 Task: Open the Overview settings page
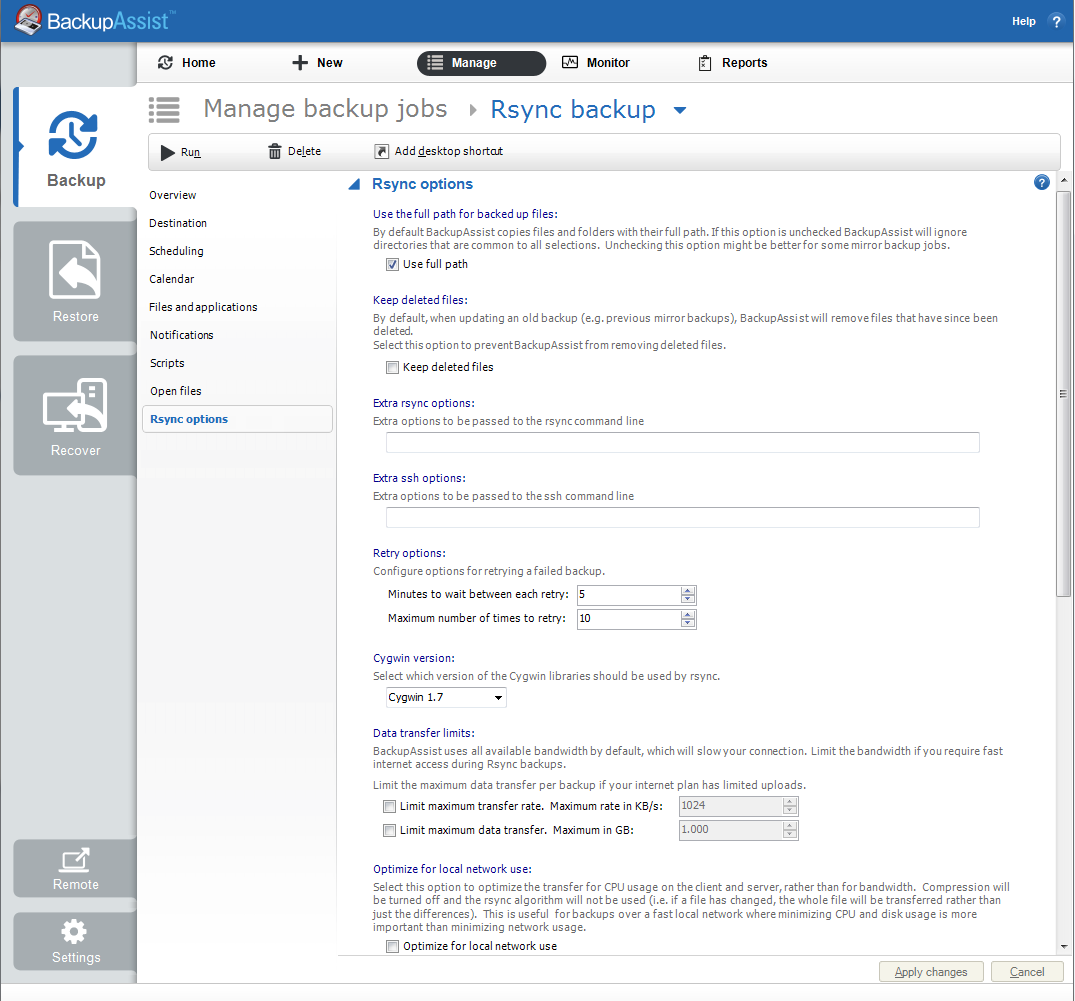tap(173, 195)
